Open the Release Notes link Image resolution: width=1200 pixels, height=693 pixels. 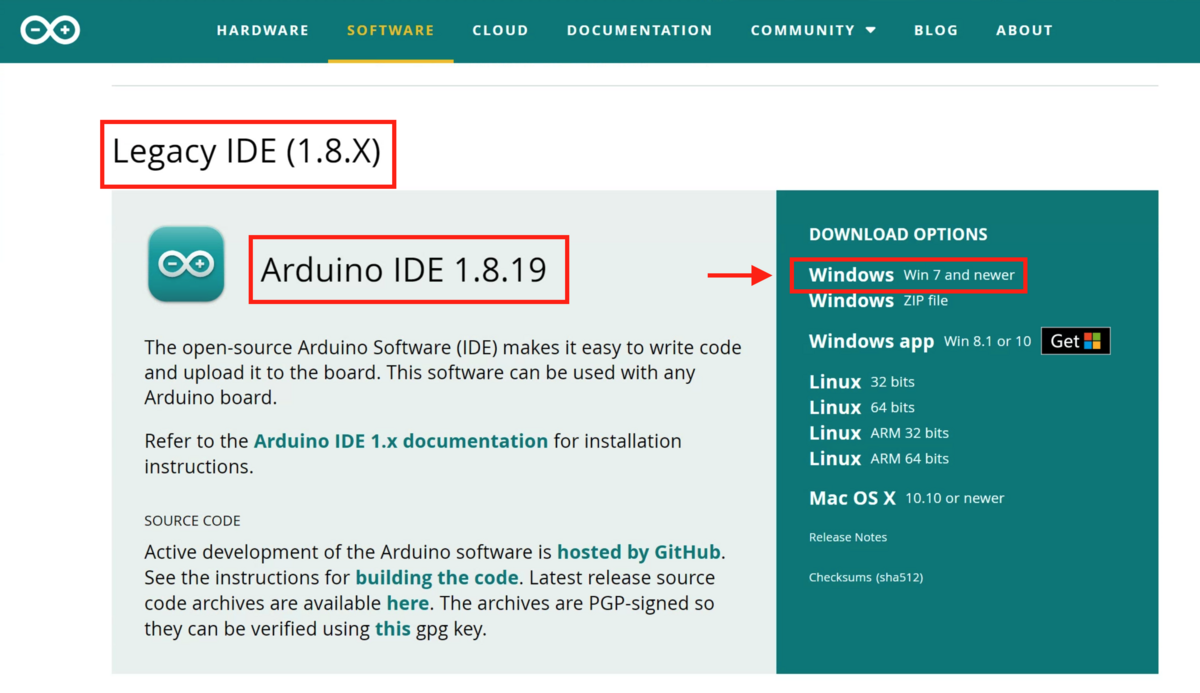click(x=848, y=537)
